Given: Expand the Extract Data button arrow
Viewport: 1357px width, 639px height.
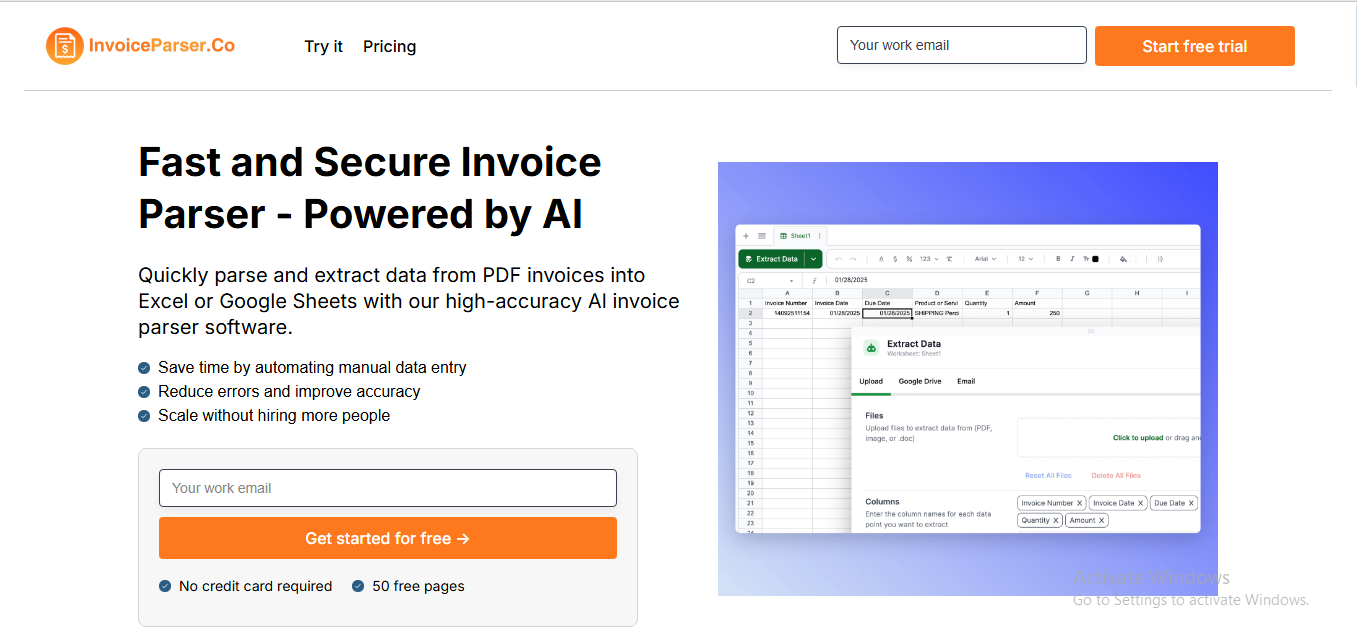Looking at the screenshot, I should click(x=814, y=259).
